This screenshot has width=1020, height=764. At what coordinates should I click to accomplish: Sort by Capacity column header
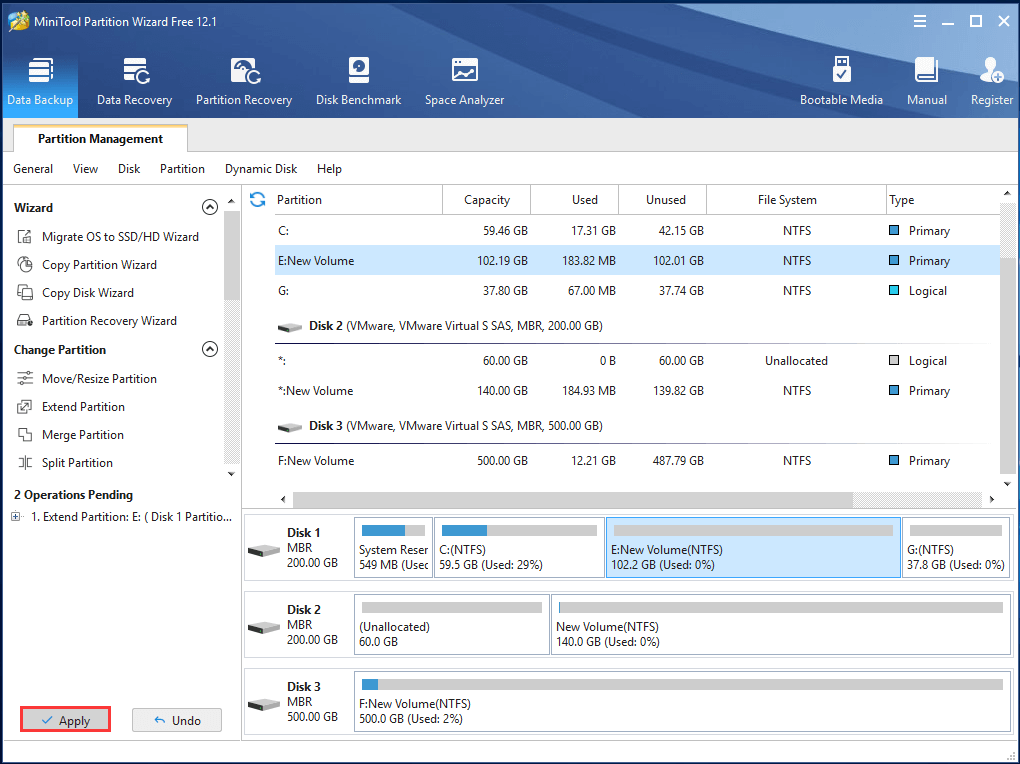point(487,200)
